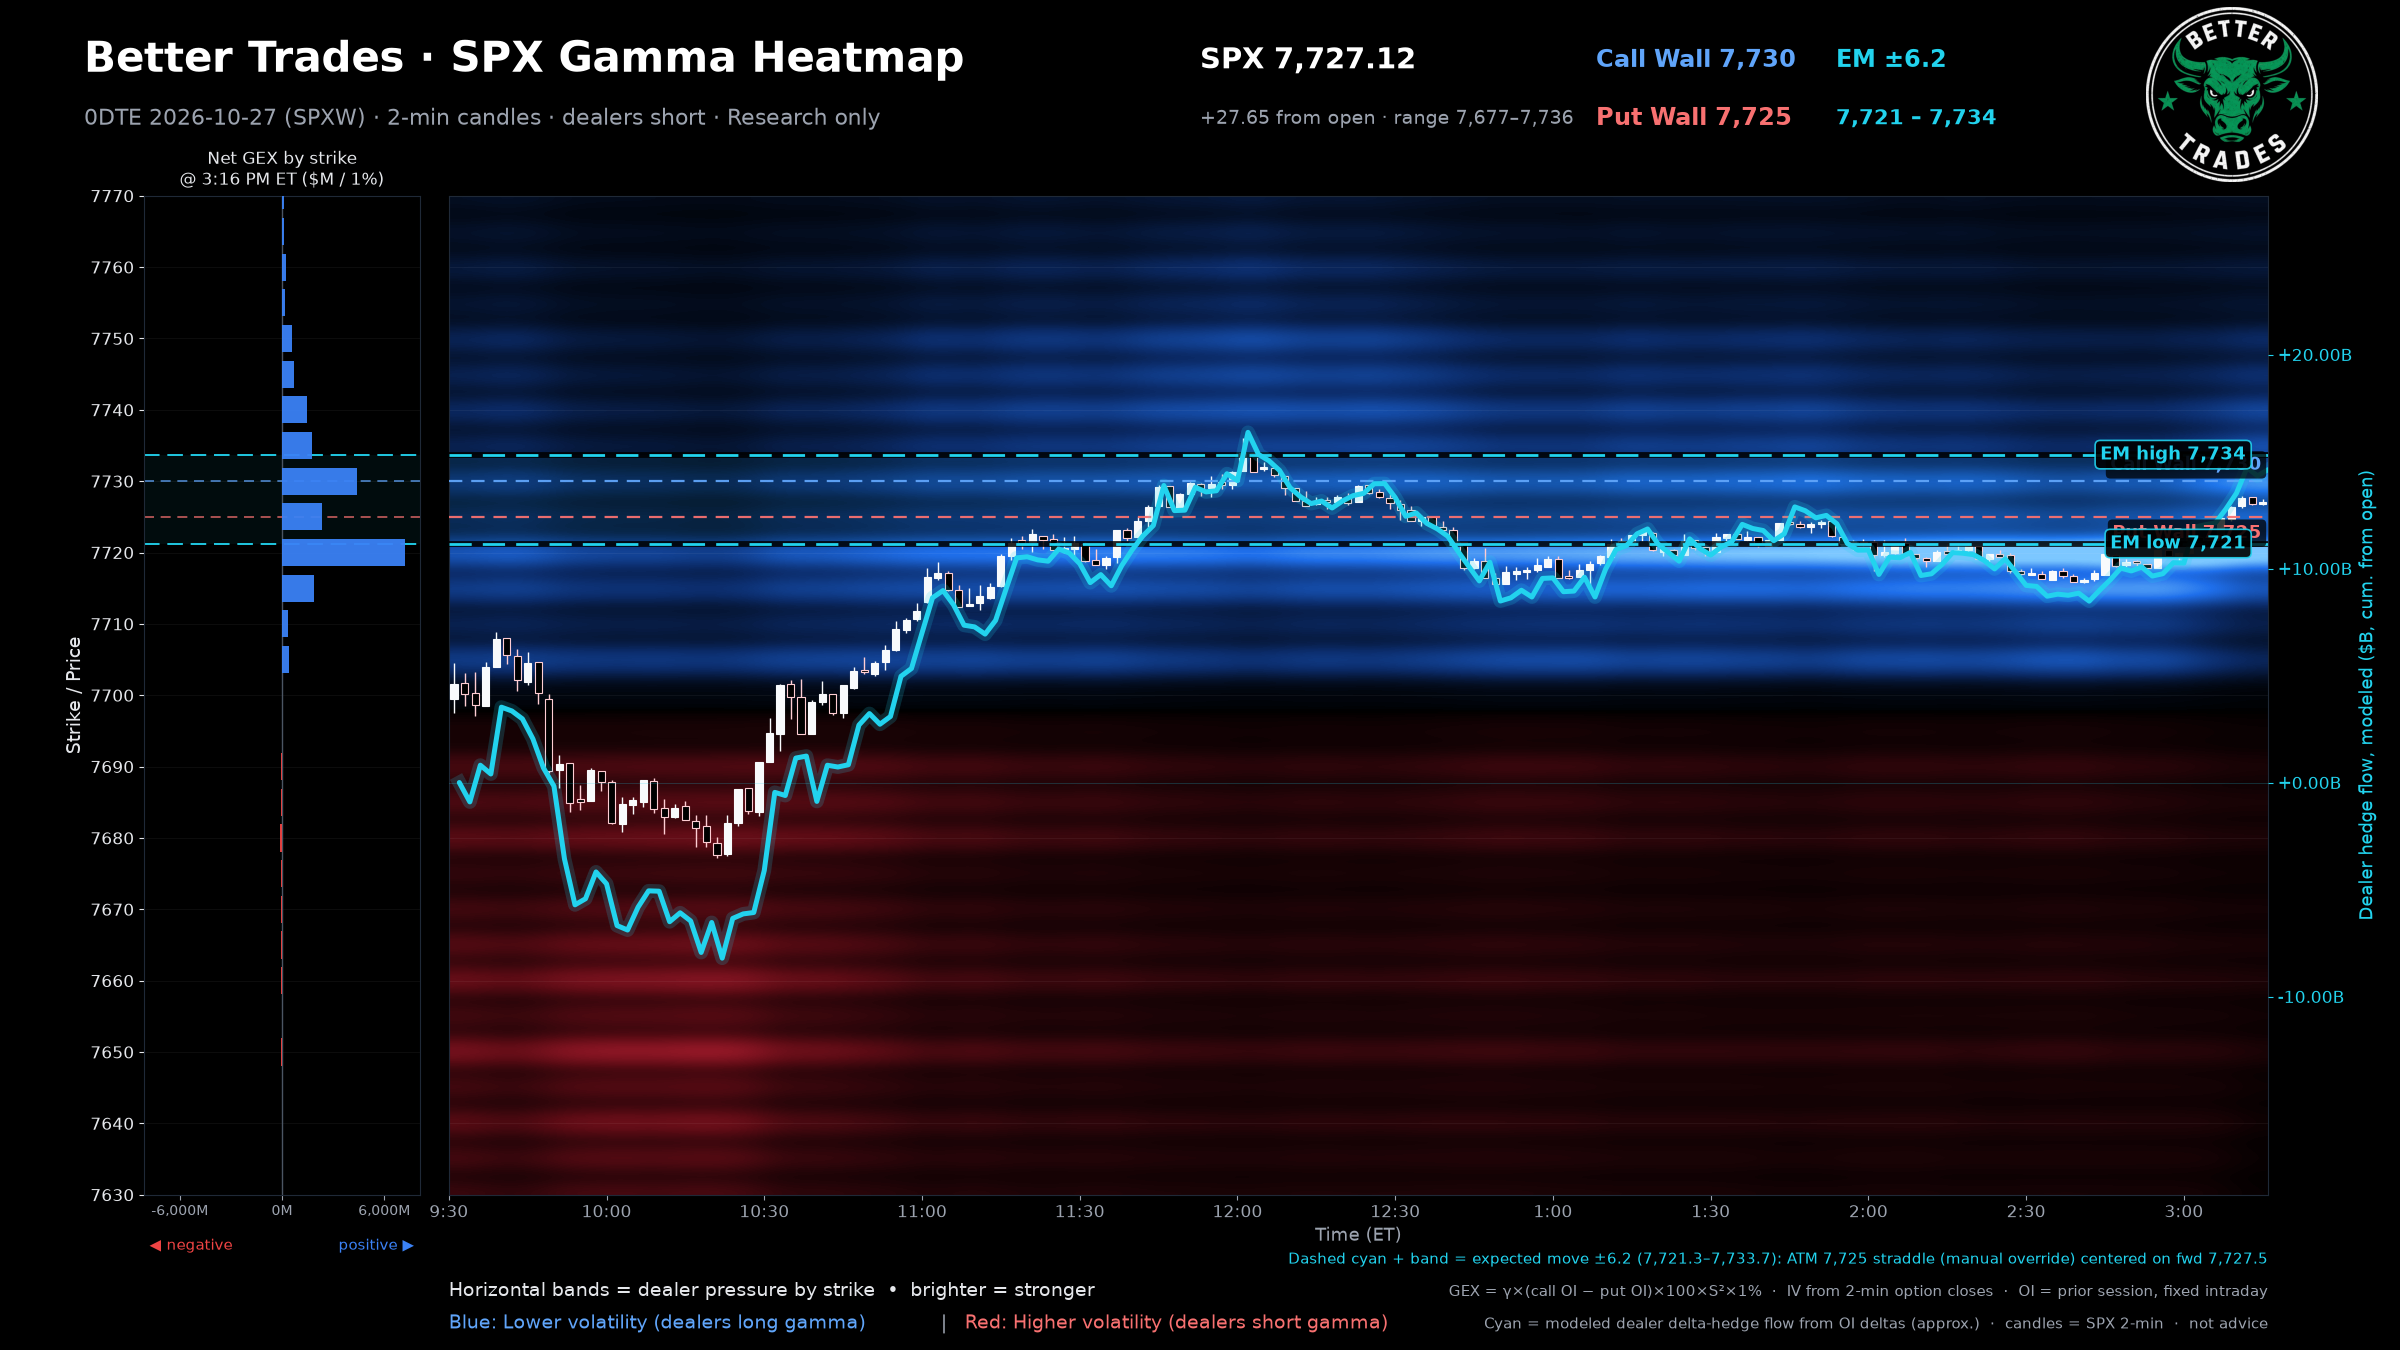
Task: Click the '0DTE 2026-10-27 (SPXW)' subtitle
Action: coord(482,118)
